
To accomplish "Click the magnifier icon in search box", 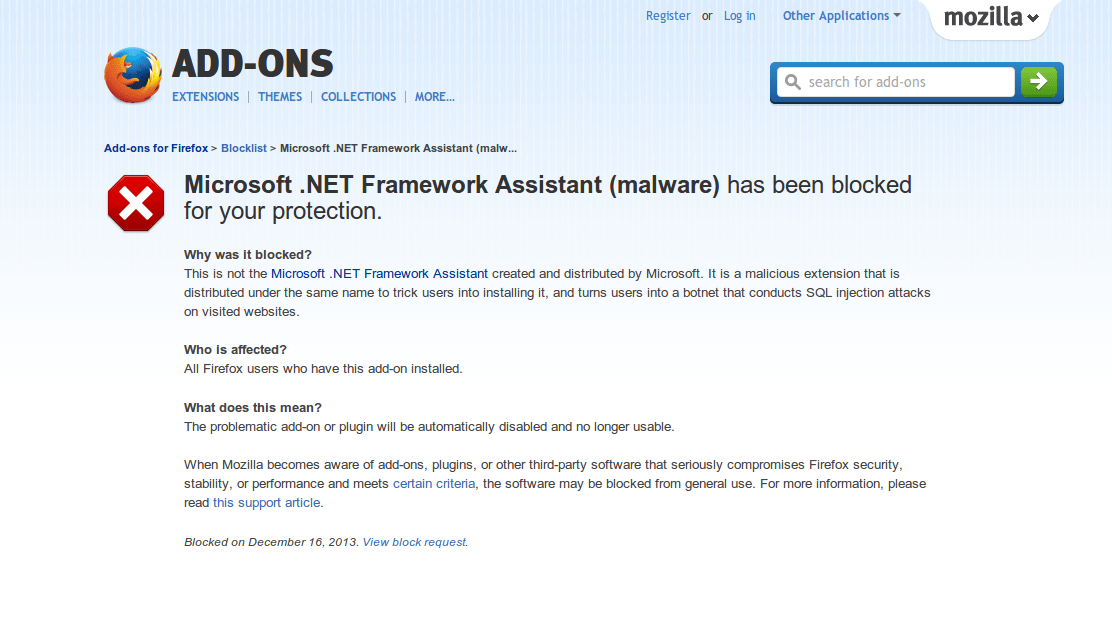I will pyautogui.click(x=793, y=82).
